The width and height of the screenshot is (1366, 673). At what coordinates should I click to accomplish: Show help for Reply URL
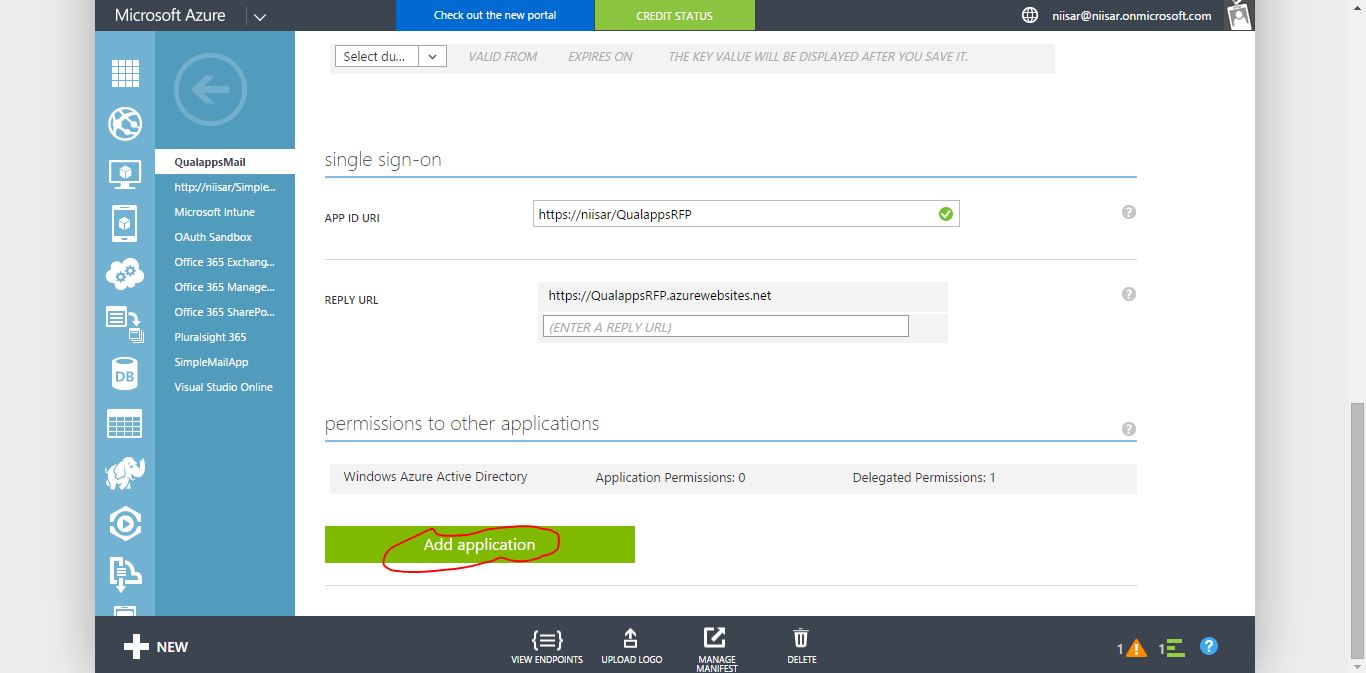click(1129, 294)
